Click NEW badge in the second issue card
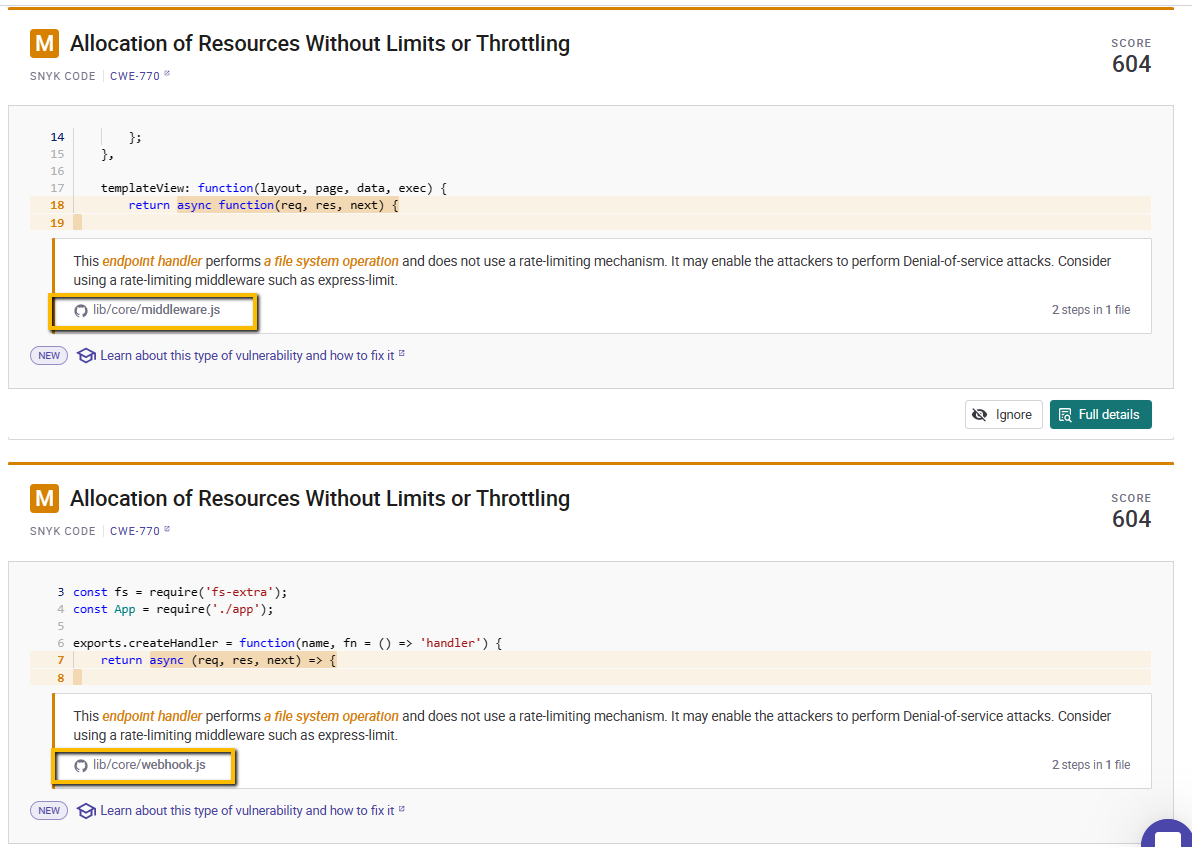The image size is (1192, 847). coord(49,811)
